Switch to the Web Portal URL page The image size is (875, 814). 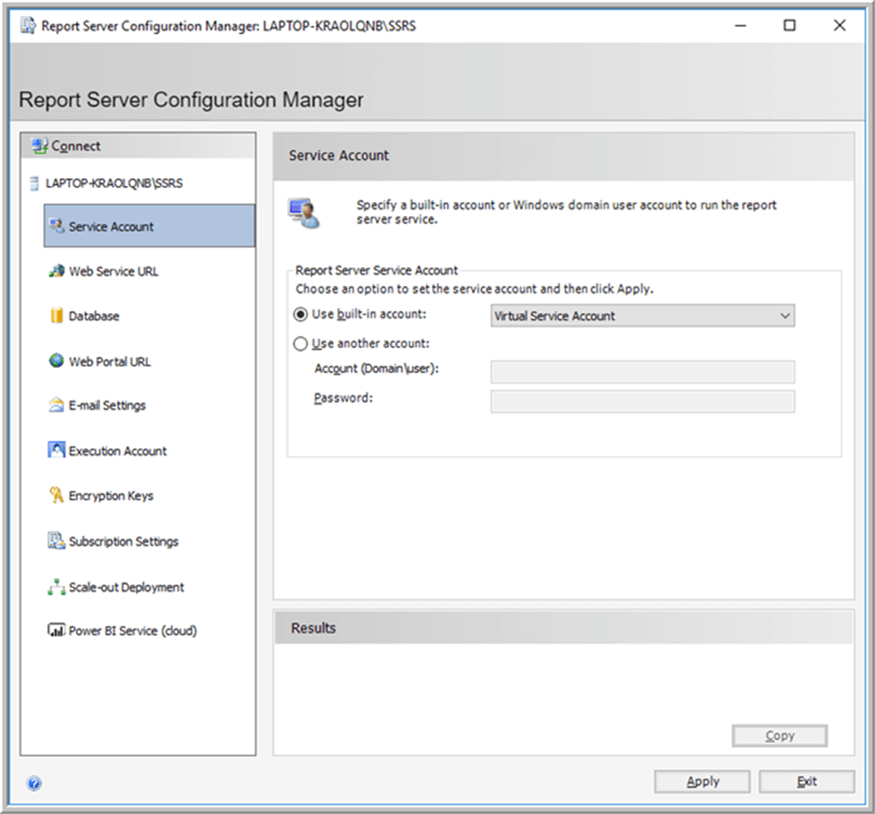110,362
